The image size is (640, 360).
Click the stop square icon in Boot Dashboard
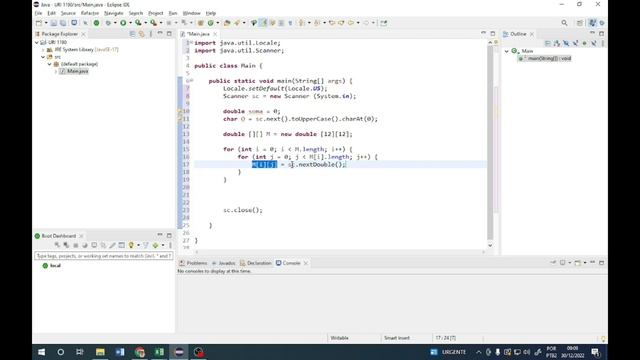(x=76, y=245)
